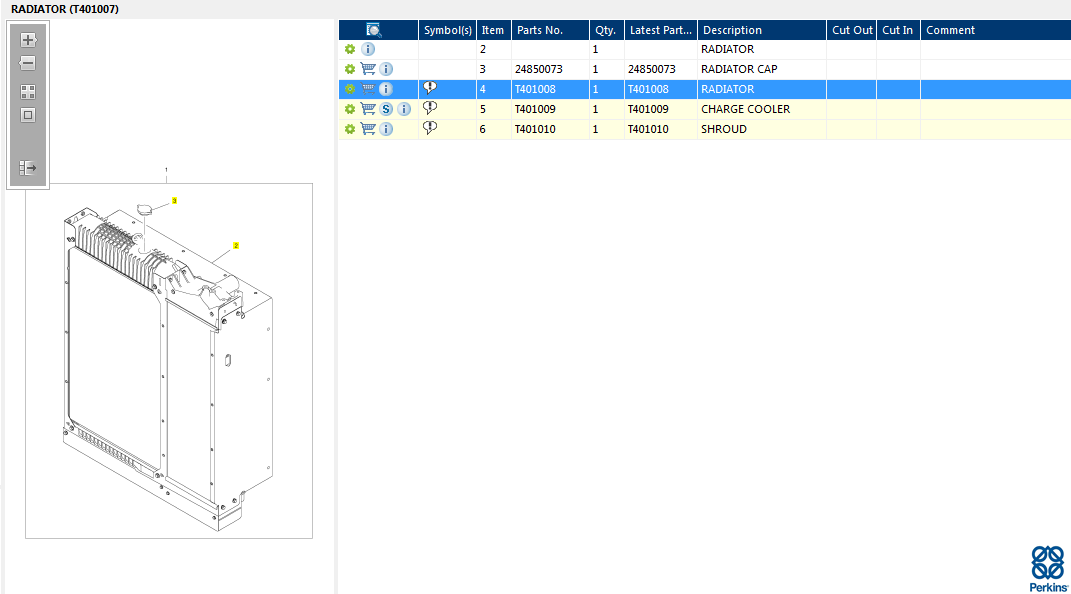Click the green gear for CHARGE COOLER

[x=350, y=109]
